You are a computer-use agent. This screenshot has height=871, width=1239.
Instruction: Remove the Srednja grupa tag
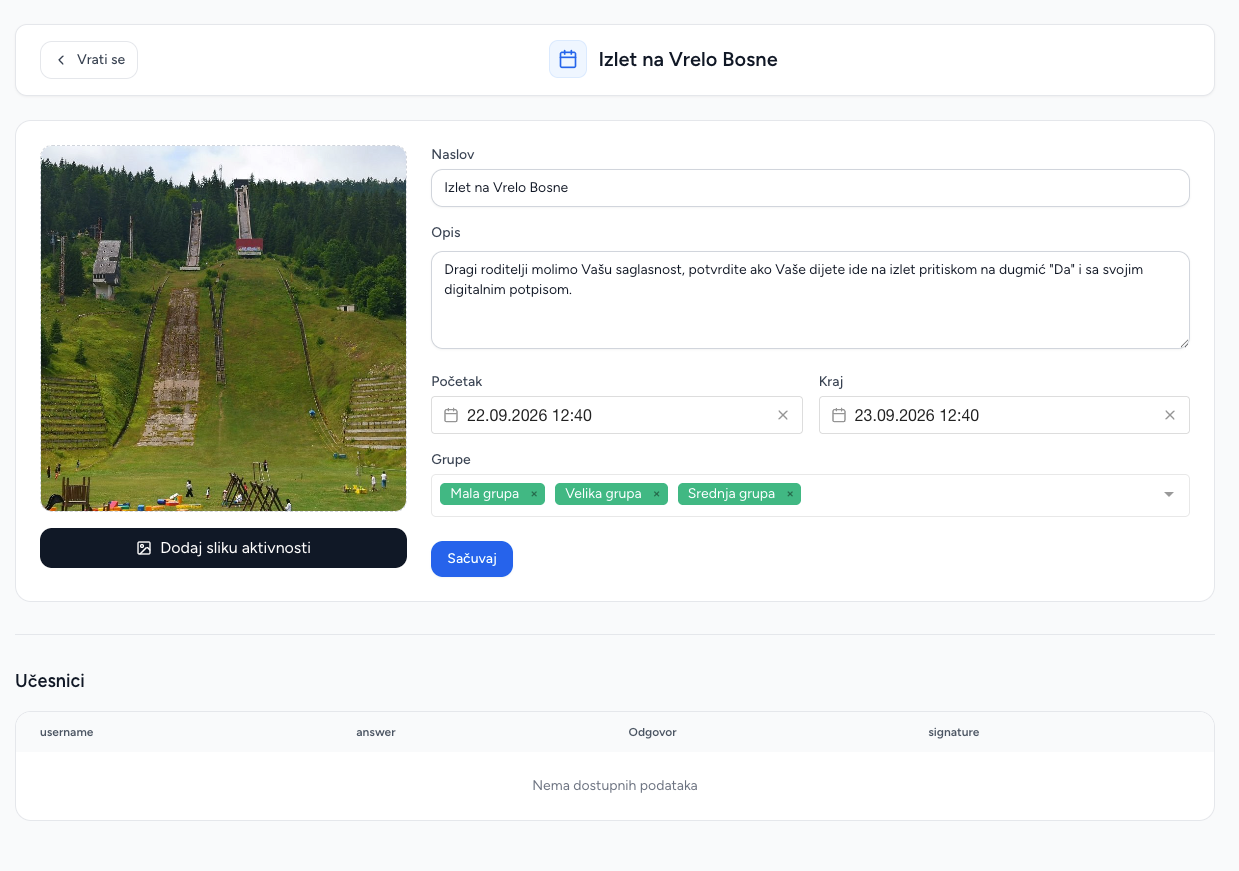point(790,494)
